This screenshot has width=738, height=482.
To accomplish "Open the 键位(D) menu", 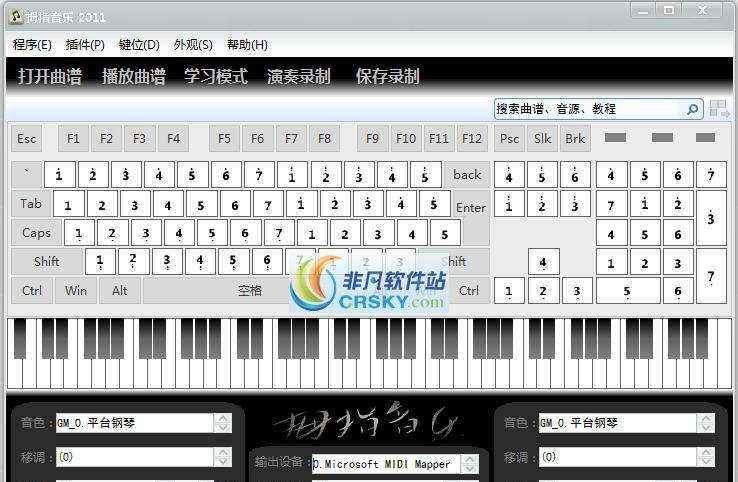I will point(139,45).
